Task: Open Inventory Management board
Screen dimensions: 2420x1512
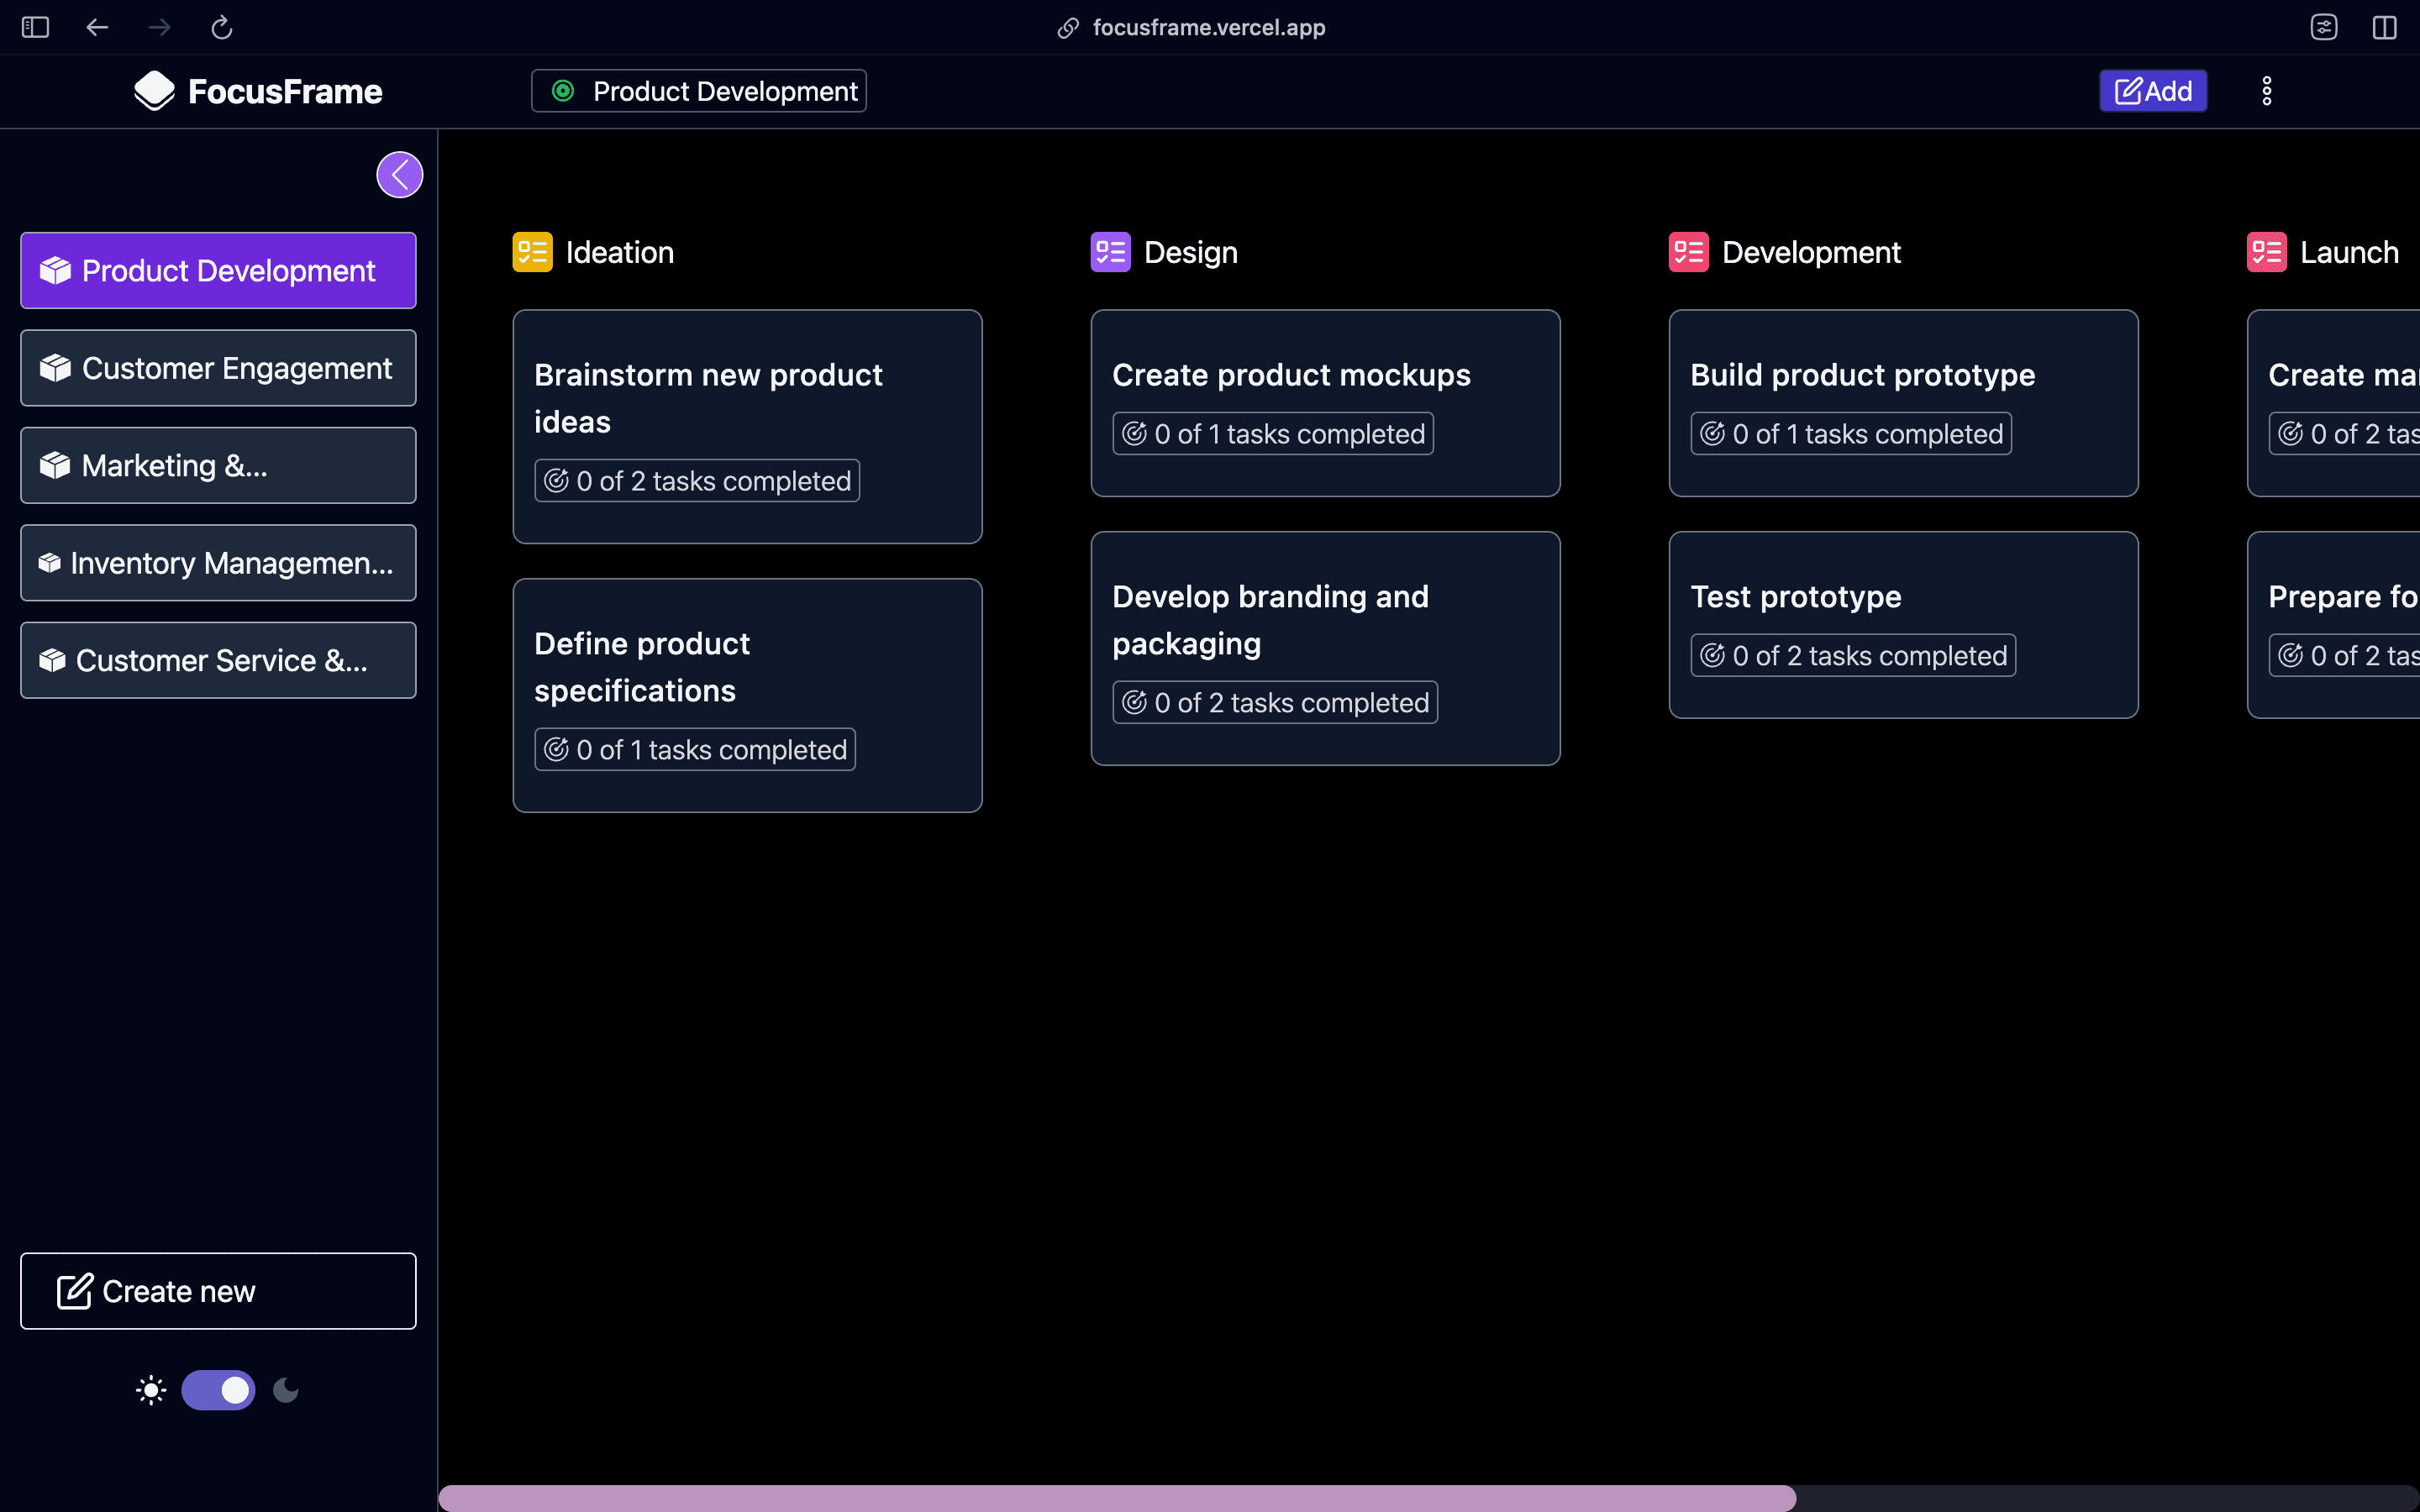Action: point(218,563)
